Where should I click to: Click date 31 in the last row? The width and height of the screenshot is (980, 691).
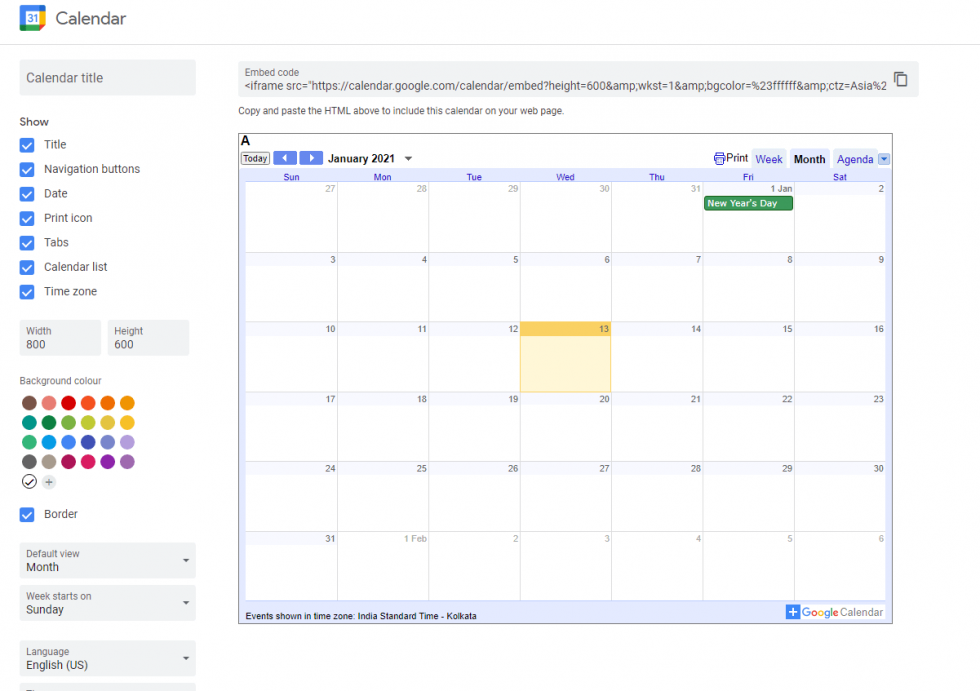click(x=291, y=566)
